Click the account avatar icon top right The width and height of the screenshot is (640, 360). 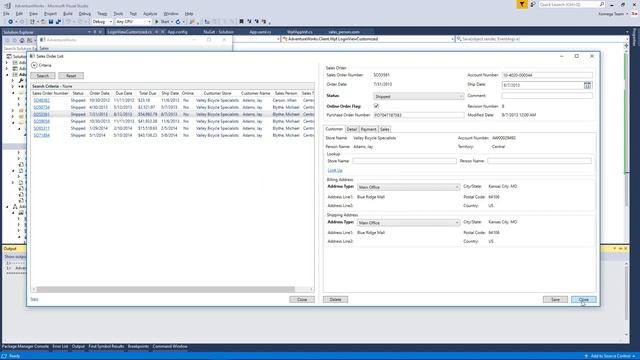click(635, 13)
